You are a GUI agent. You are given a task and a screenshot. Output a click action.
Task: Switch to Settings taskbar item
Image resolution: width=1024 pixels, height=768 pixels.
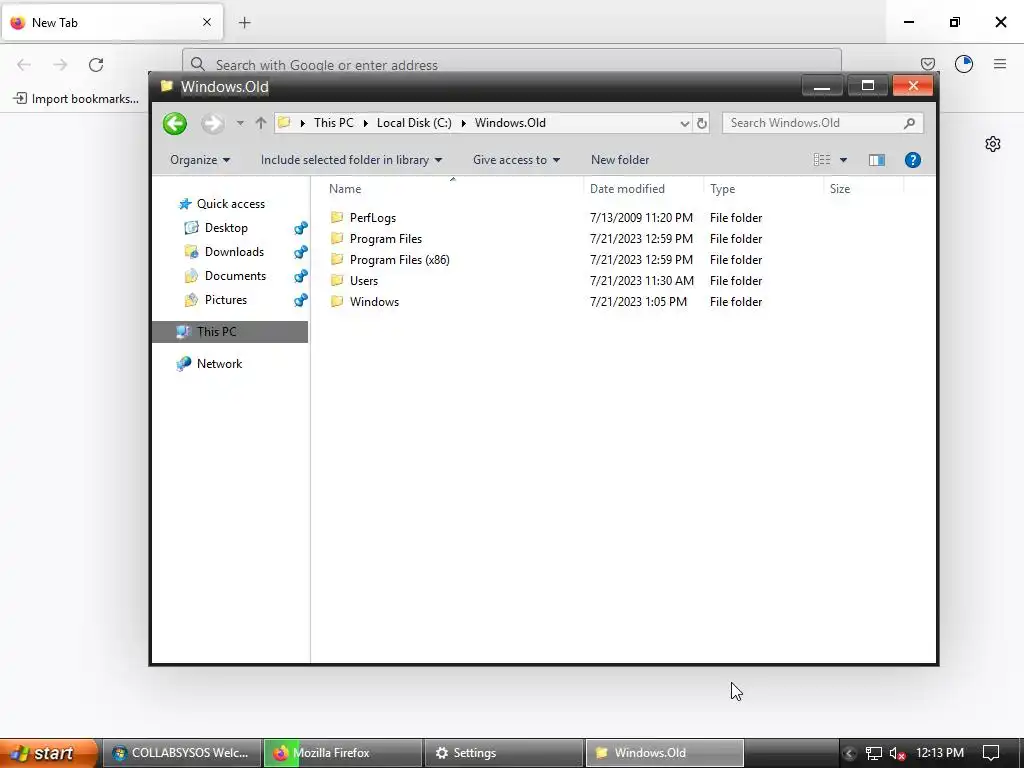(503, 753)
